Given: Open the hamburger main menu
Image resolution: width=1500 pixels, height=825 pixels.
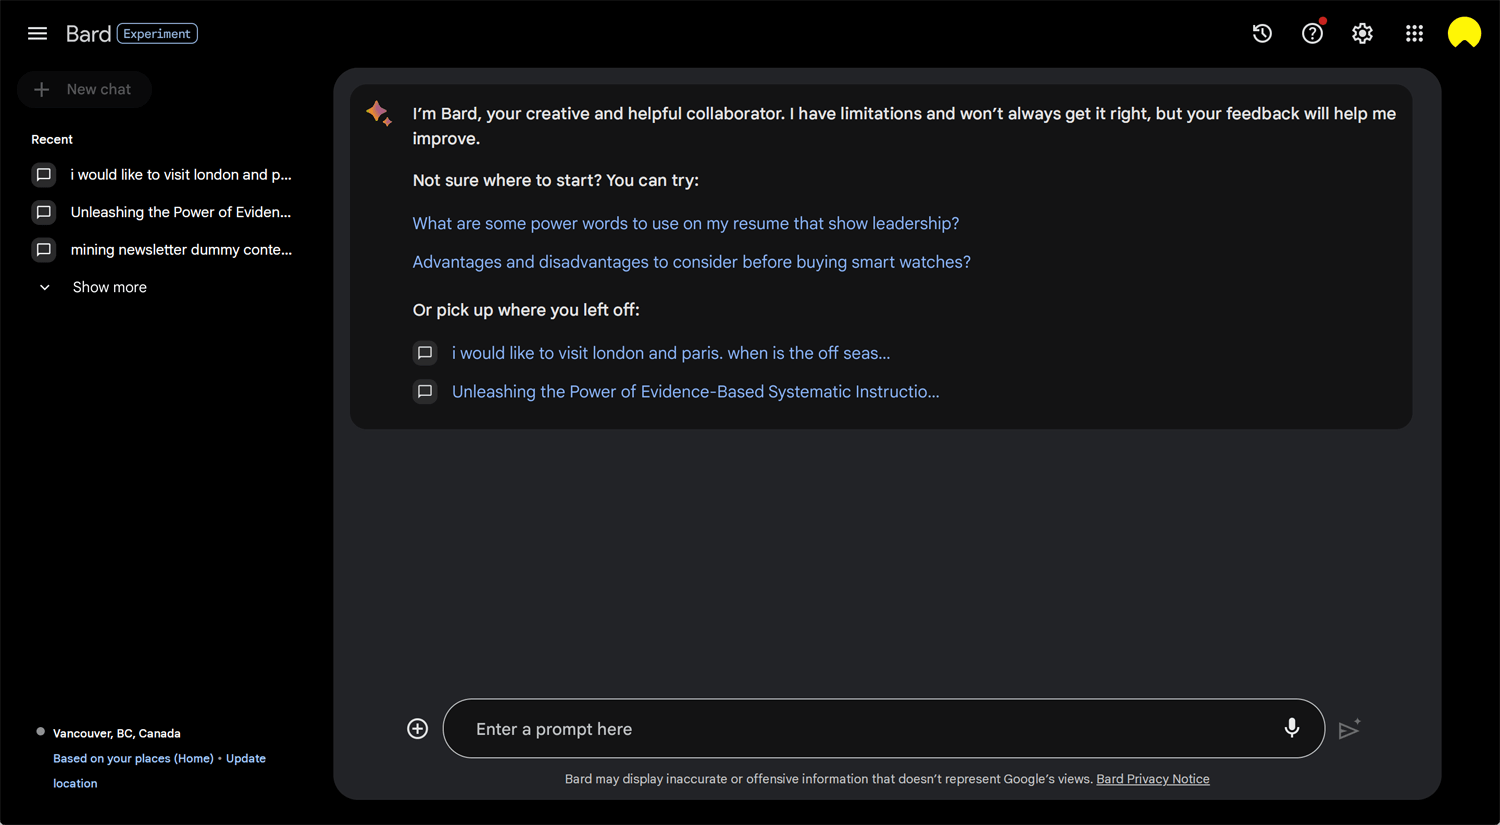Looking at the screenshot, I should tap(37, 34).
